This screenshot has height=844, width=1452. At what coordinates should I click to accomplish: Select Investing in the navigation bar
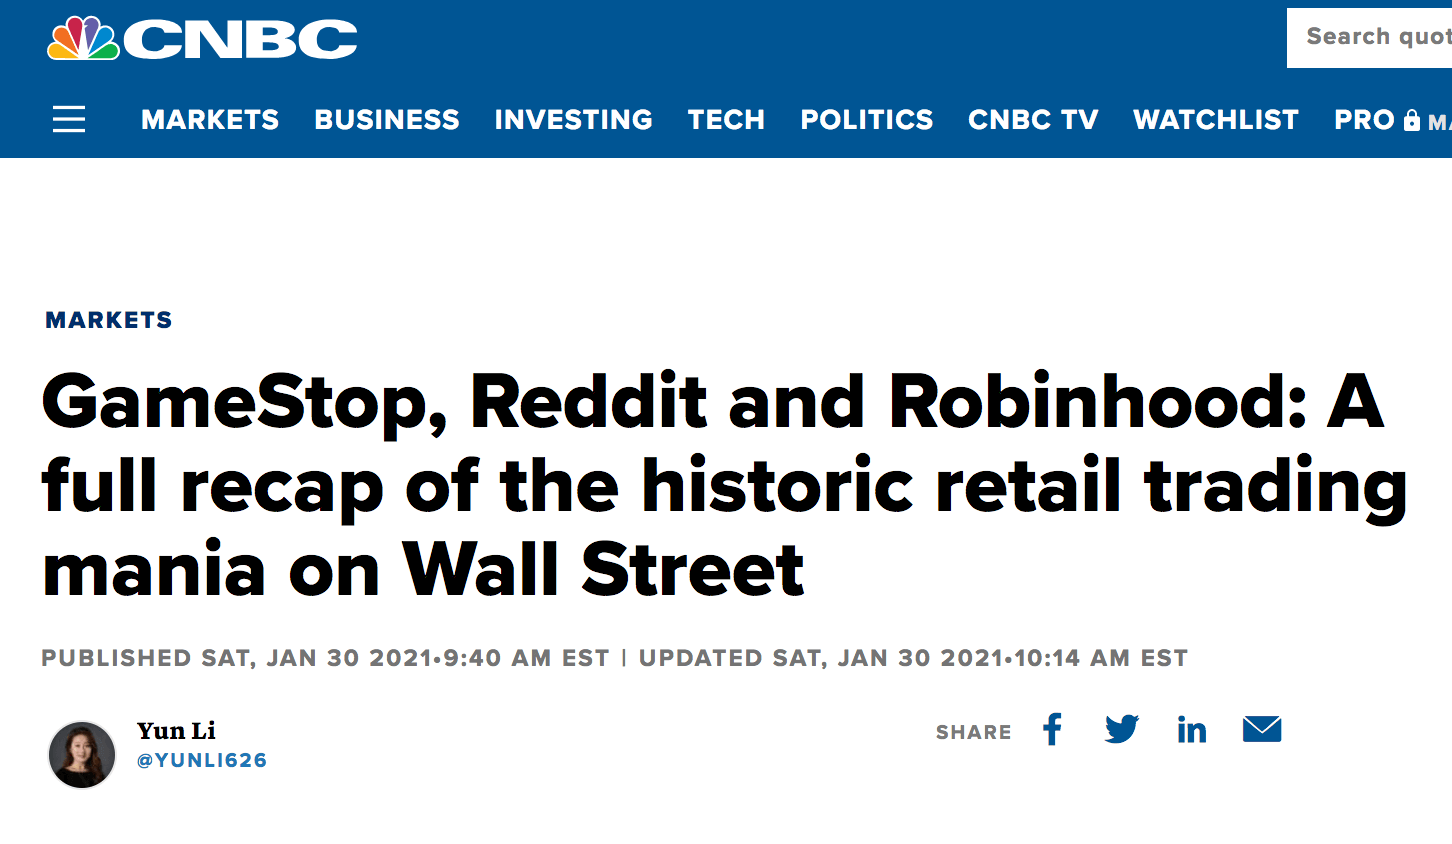click(x=574, y=120)
